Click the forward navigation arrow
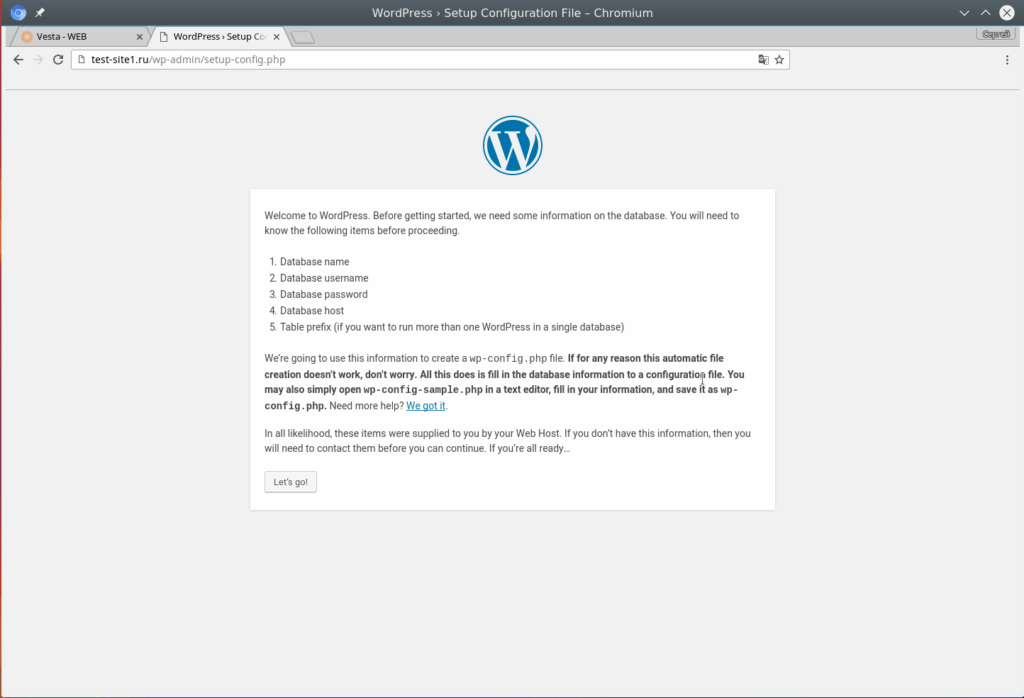This screenshot has height=698, width=1024. click(x=38, y=59)
